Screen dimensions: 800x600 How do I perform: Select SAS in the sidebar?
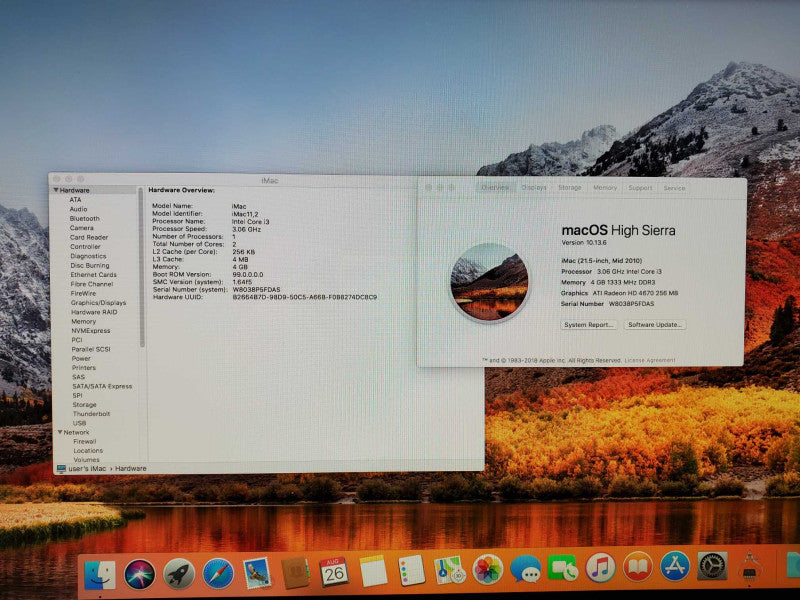click(78, 377)
